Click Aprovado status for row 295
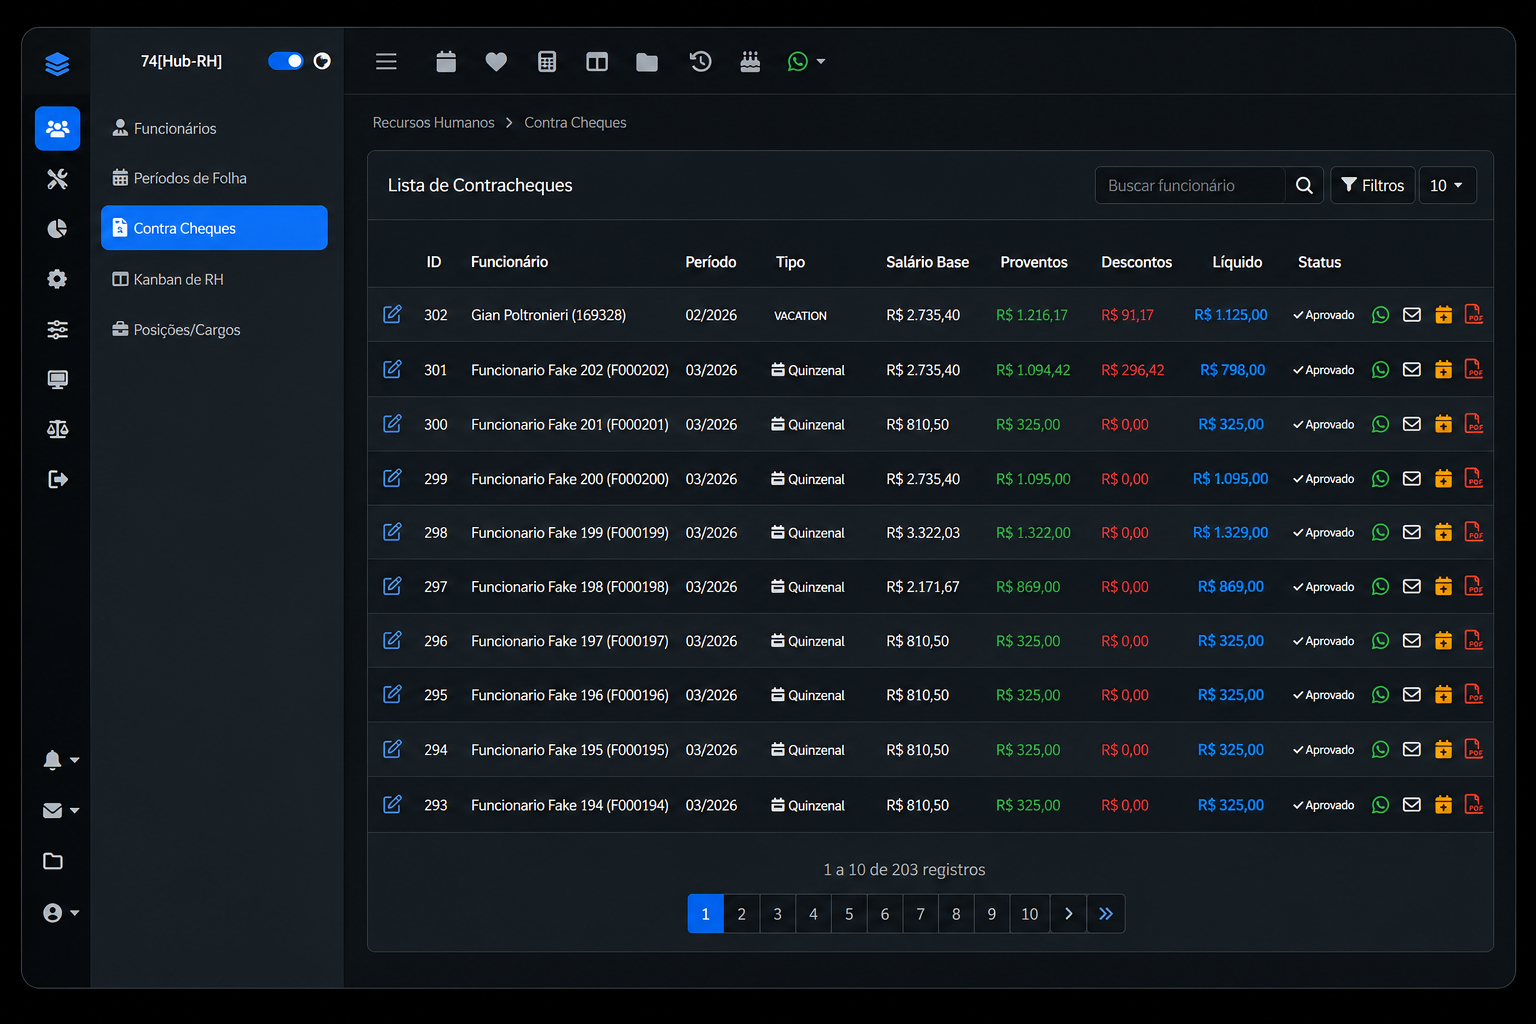Screen dimensions: 1536x1024 point(1323,695)
